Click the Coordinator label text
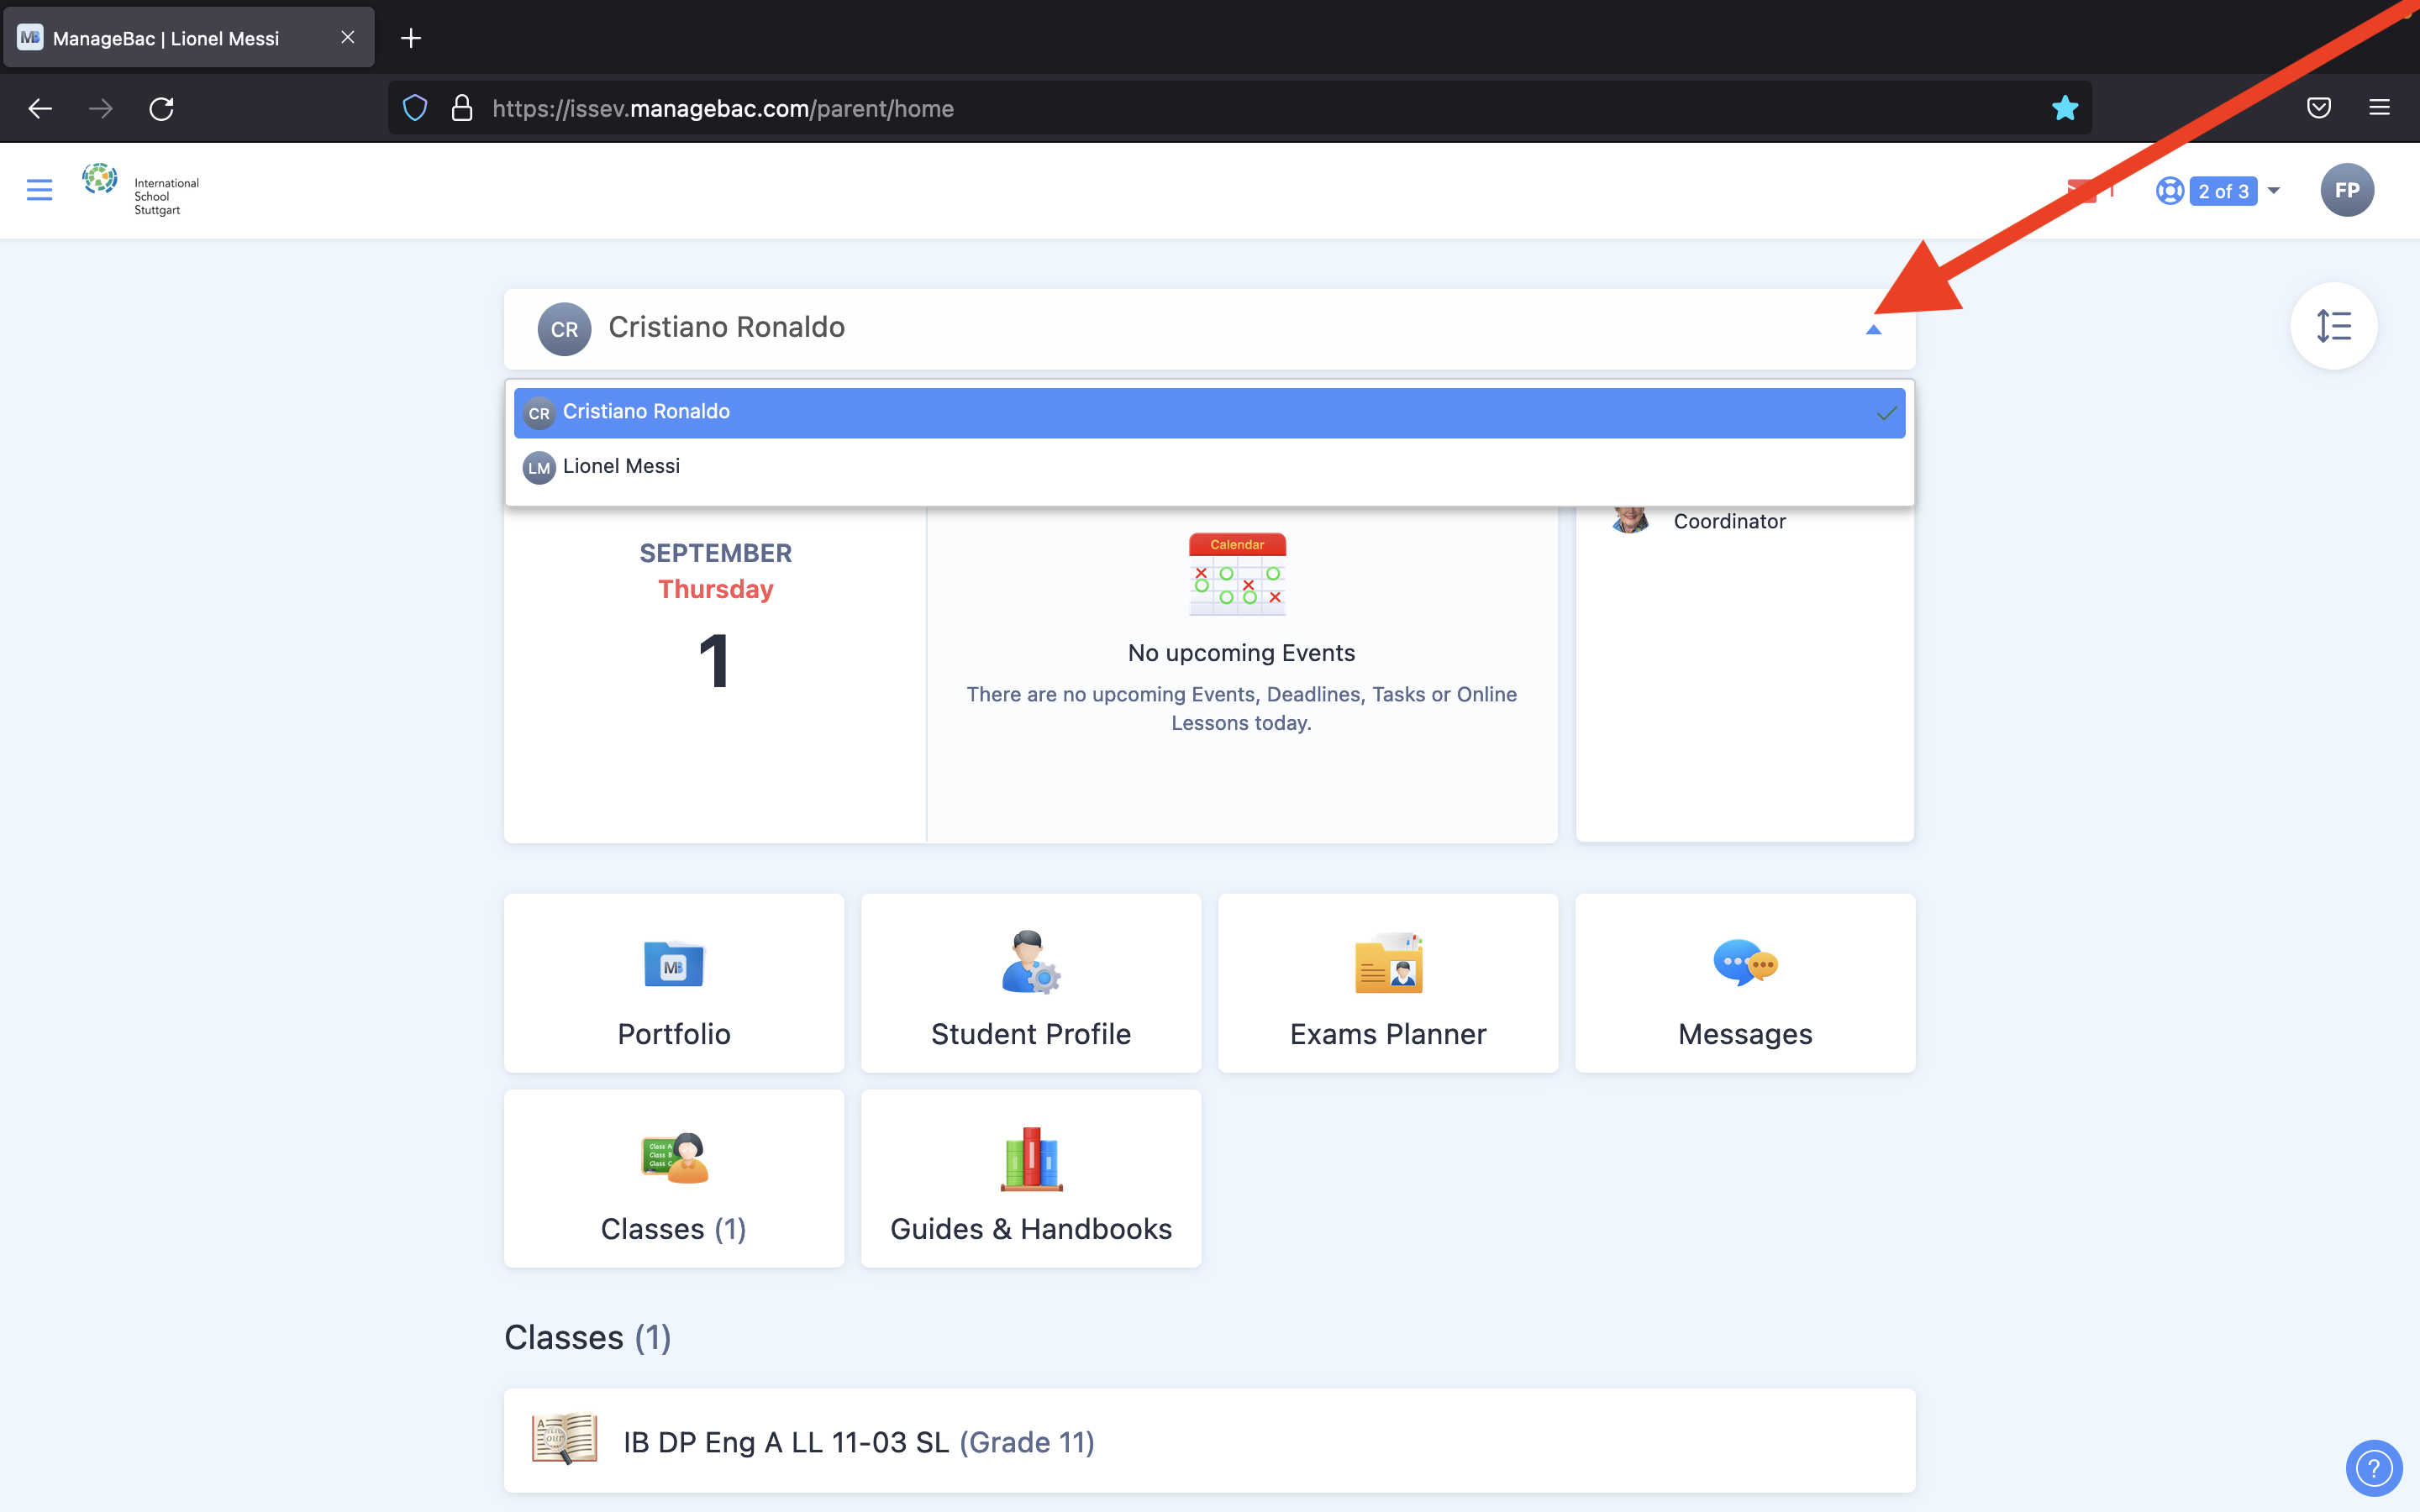 [1729, 521]
